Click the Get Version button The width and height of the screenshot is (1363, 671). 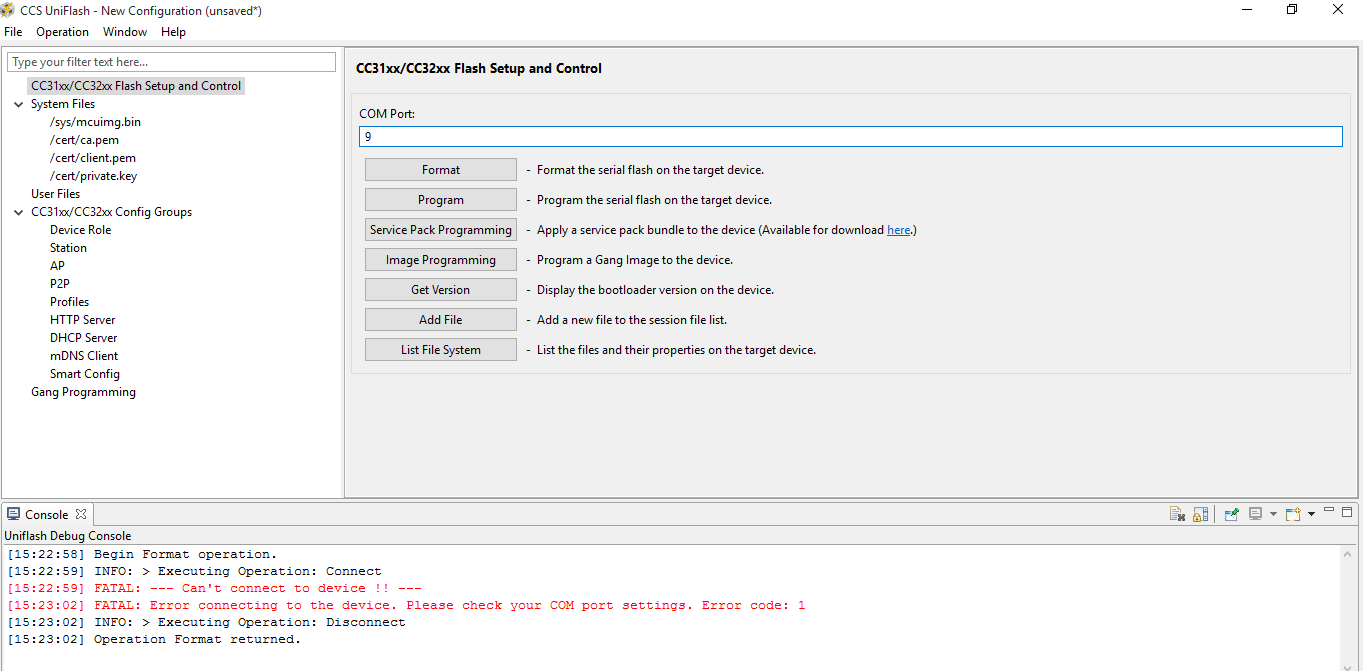coord(441,290)
